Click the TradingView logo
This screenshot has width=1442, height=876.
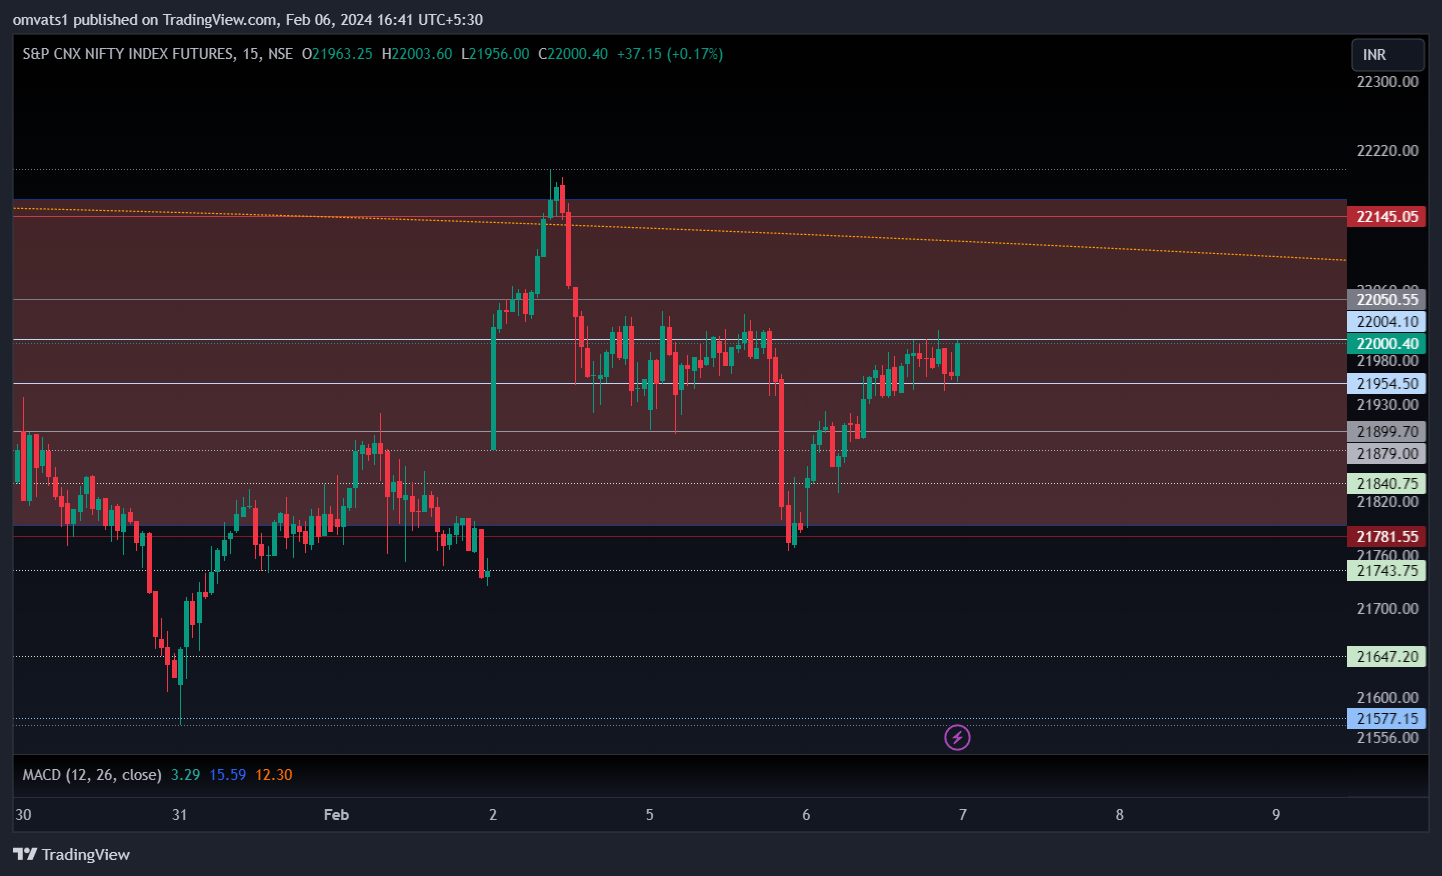(x=71, y=854)
